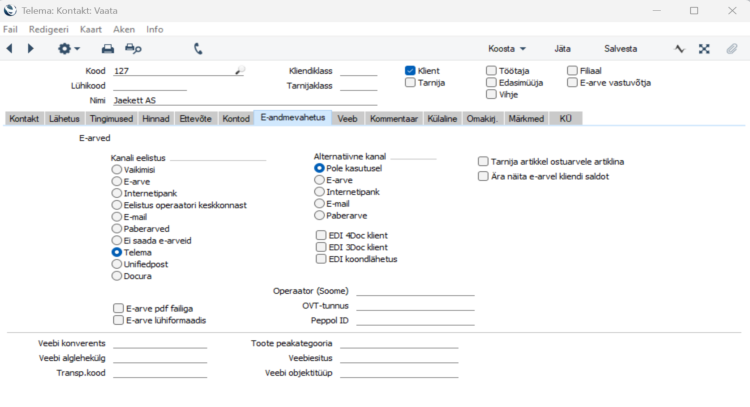This screenshot has height=407, width=750.
Task: Switch to the Omakirj. tab
Action: pos(482,119)
